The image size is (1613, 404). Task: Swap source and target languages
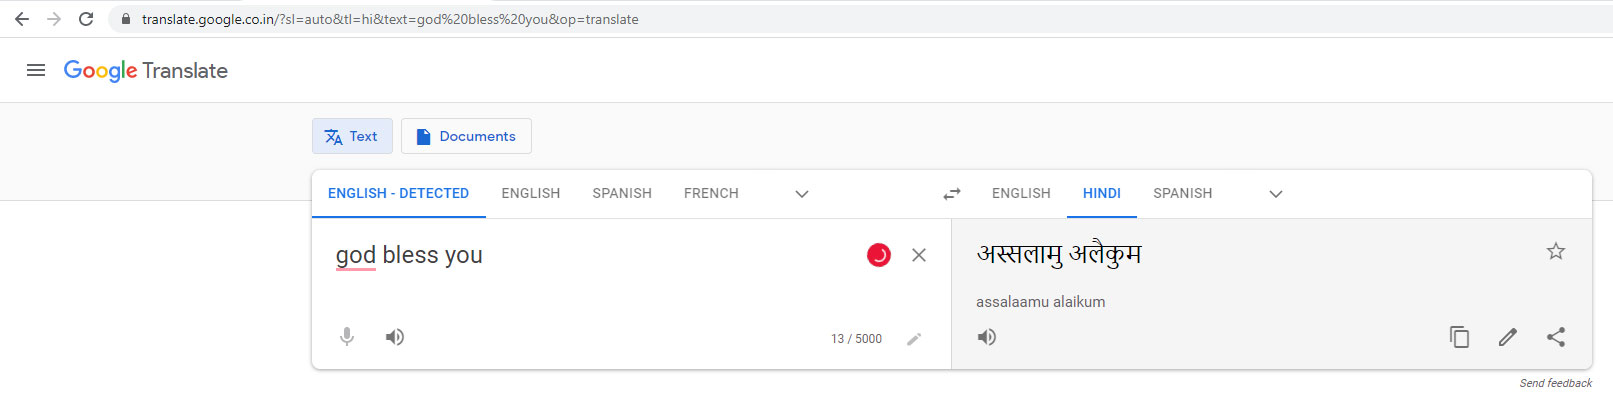(951, 194)
